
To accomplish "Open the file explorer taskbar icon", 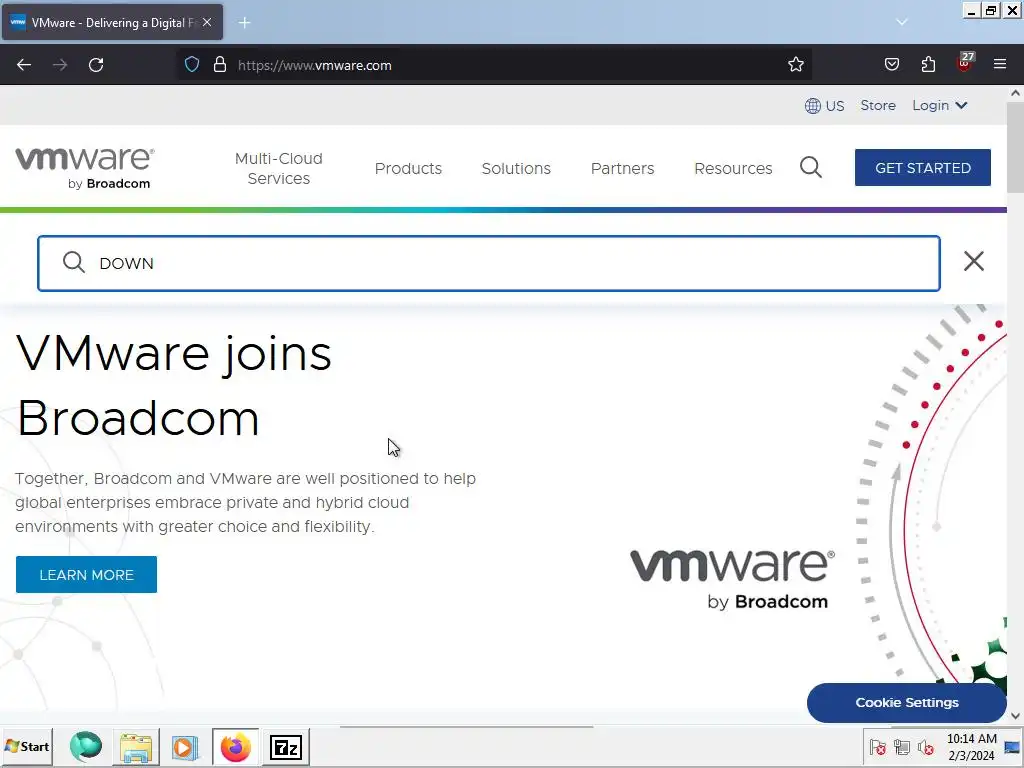I will [136, 747].
